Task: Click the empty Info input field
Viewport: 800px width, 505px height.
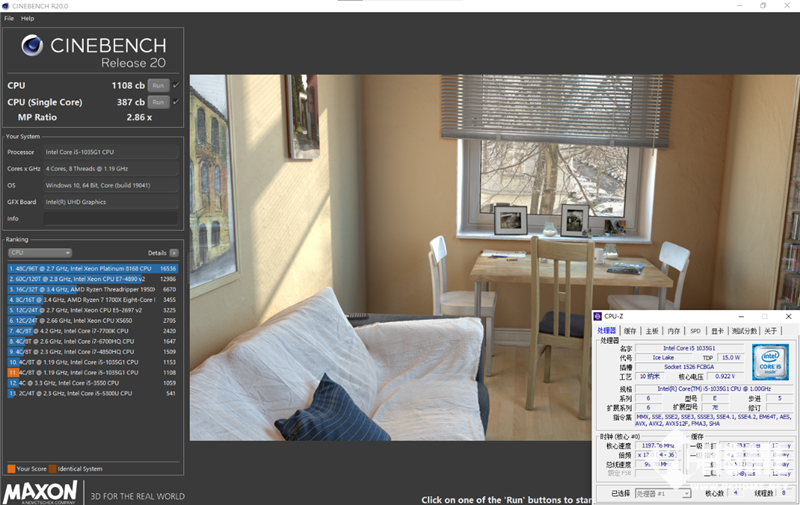Action: pos(111,219)
